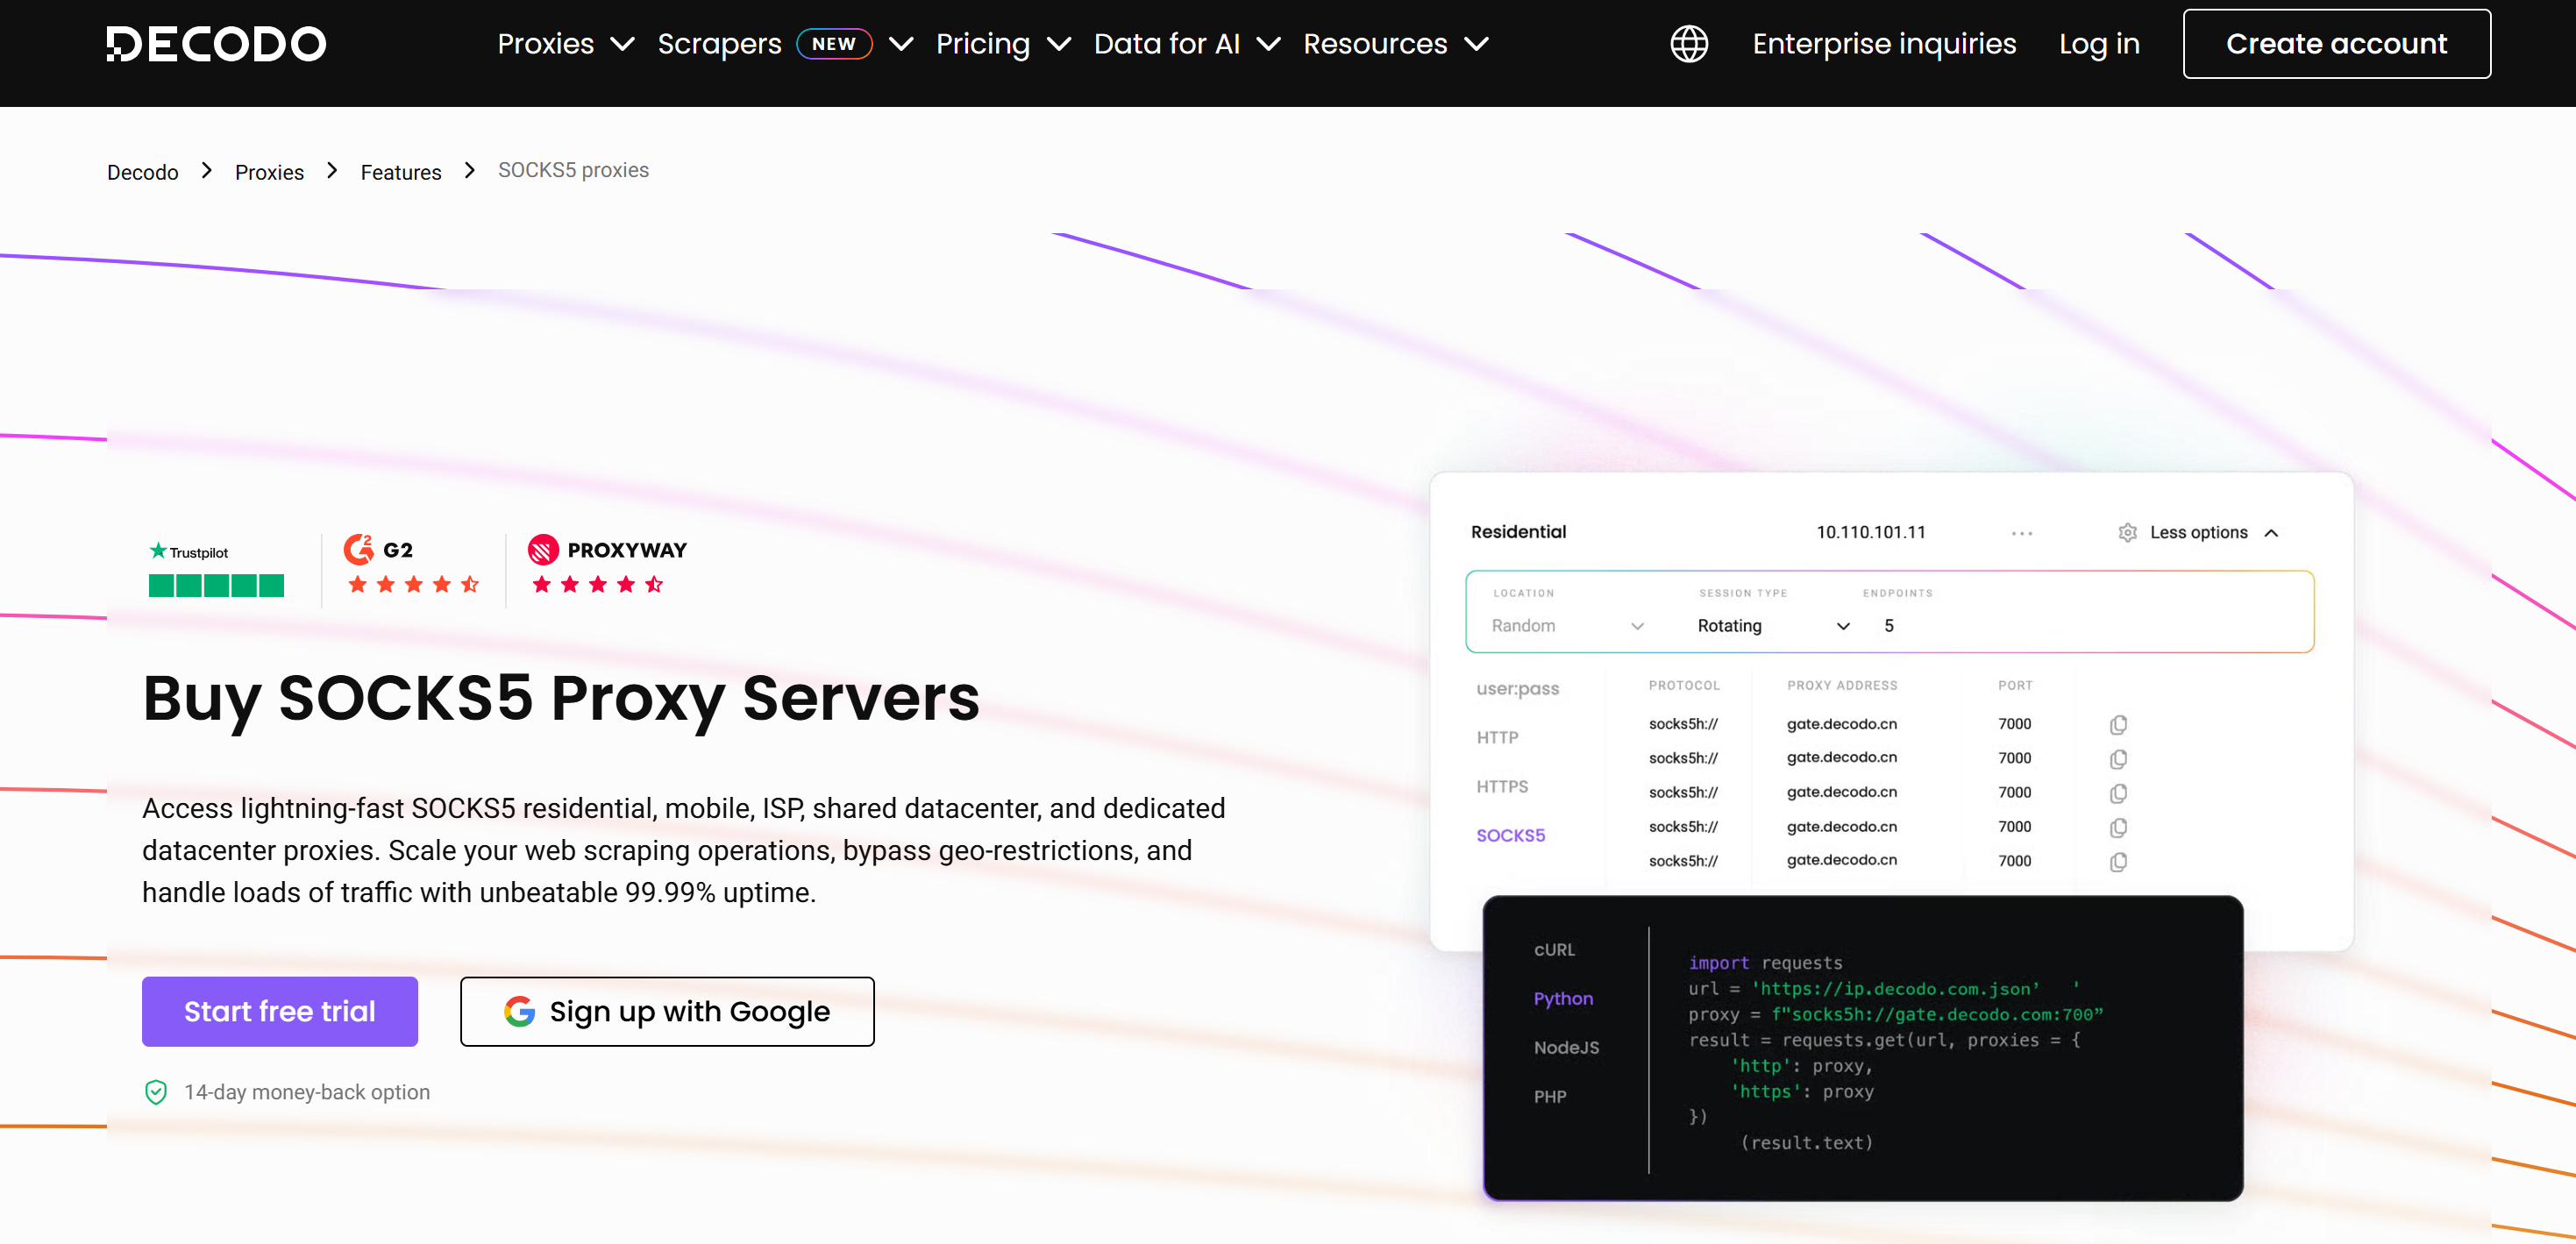Expand the Proxies navigation menu
Image resolution: width=2576 pixels, height=1244 pixels.
(565, 44)
